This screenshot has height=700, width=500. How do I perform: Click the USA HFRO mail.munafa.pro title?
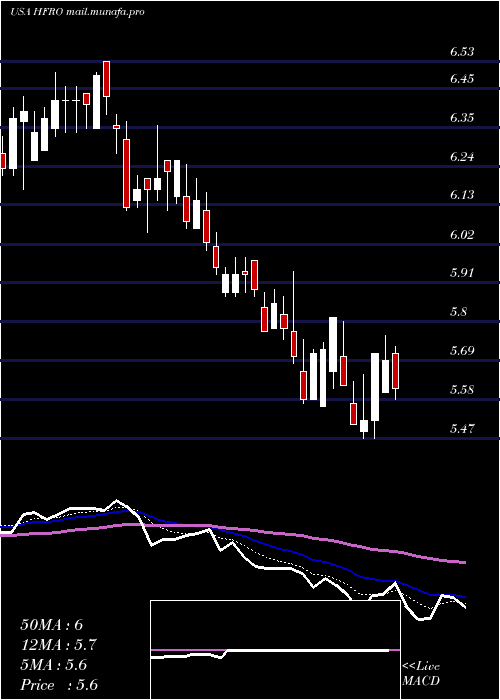pyautogui.click(x=77, y=12)
